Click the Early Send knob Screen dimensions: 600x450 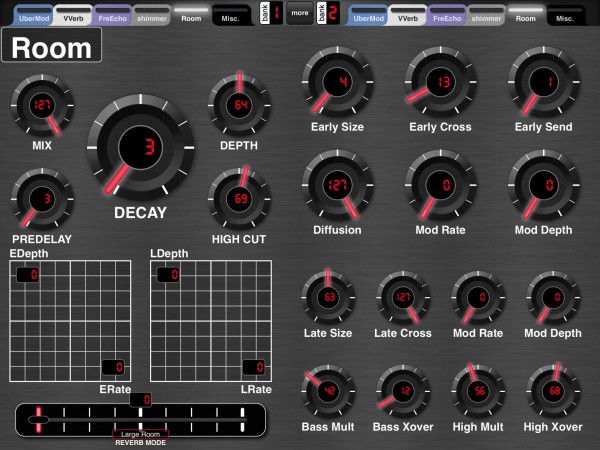click(x=544, y=82)
